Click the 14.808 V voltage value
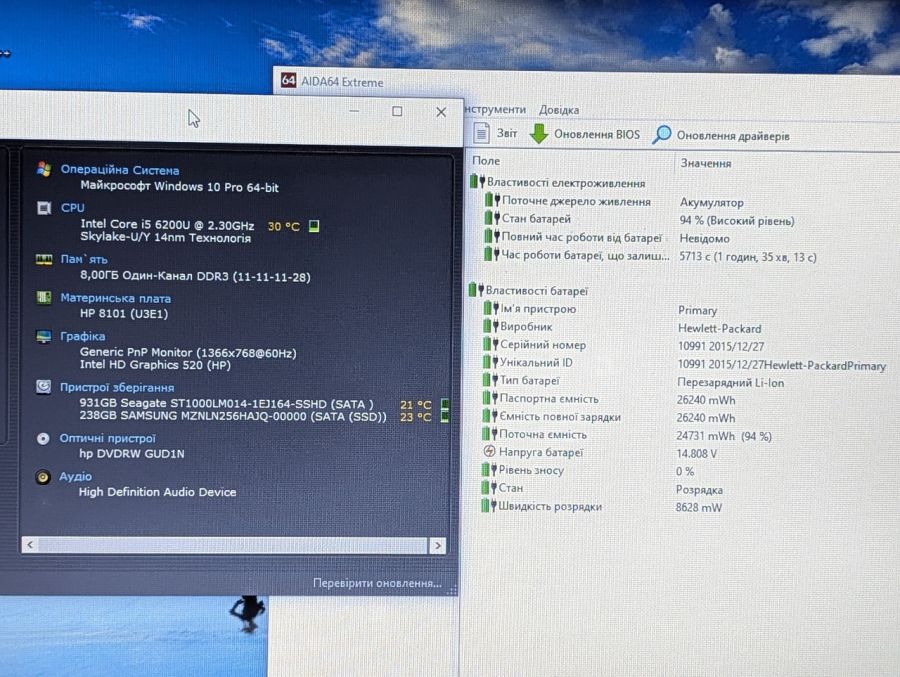This screenshot has width=900, height=677. point(696,454)
